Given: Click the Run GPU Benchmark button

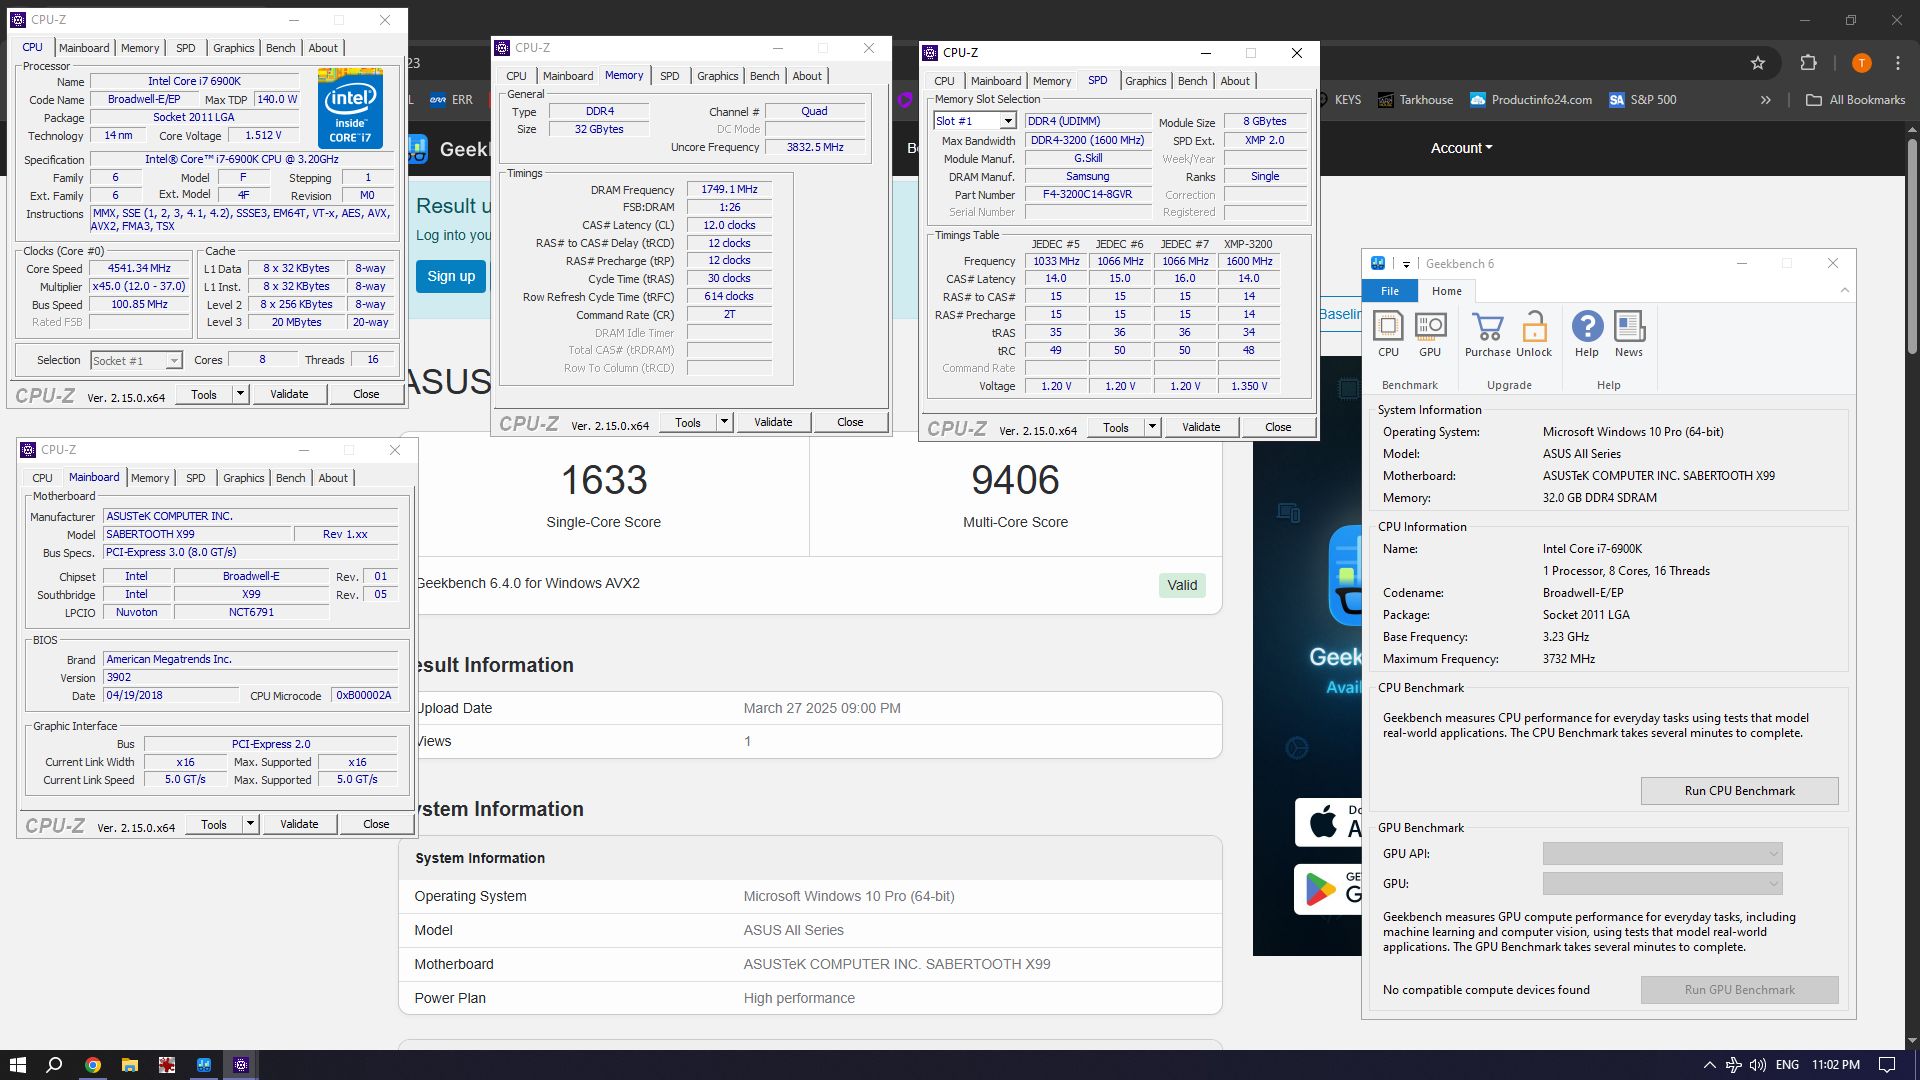Looking at the screenshot, I should point(1739,990).
